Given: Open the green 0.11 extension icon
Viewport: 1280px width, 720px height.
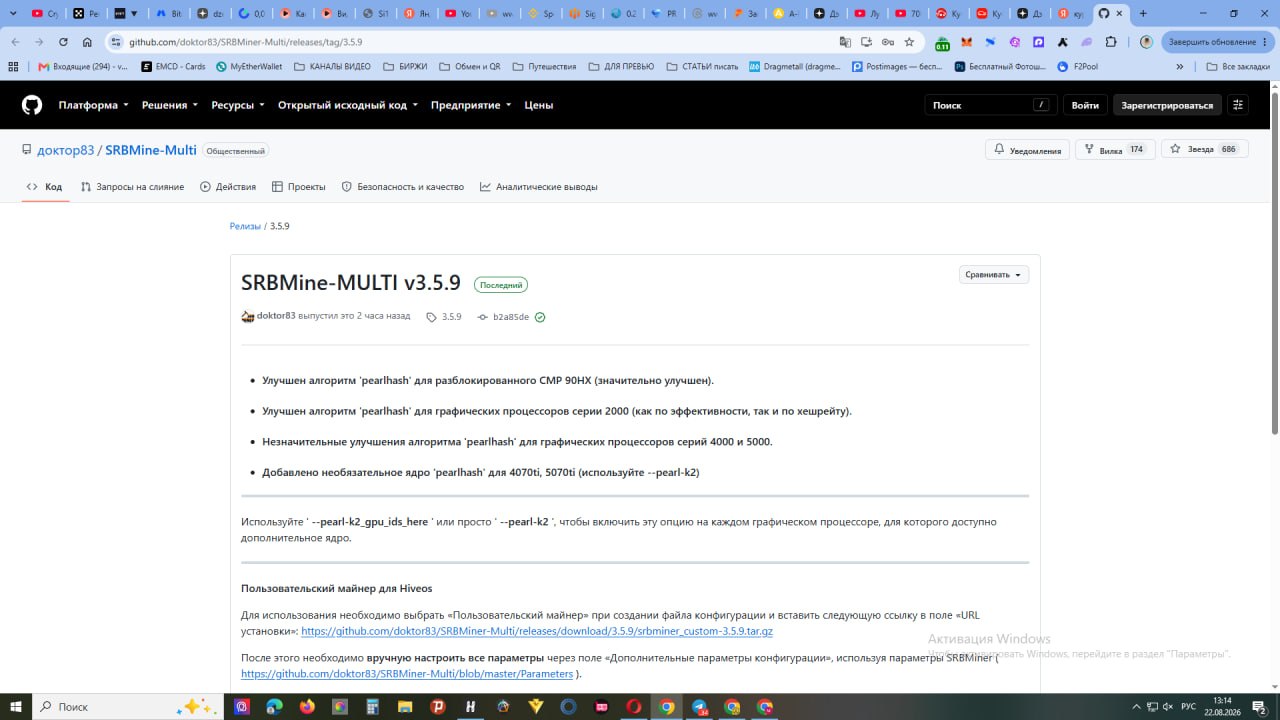Looking at the screenshot, I should (x=942, y=43).
